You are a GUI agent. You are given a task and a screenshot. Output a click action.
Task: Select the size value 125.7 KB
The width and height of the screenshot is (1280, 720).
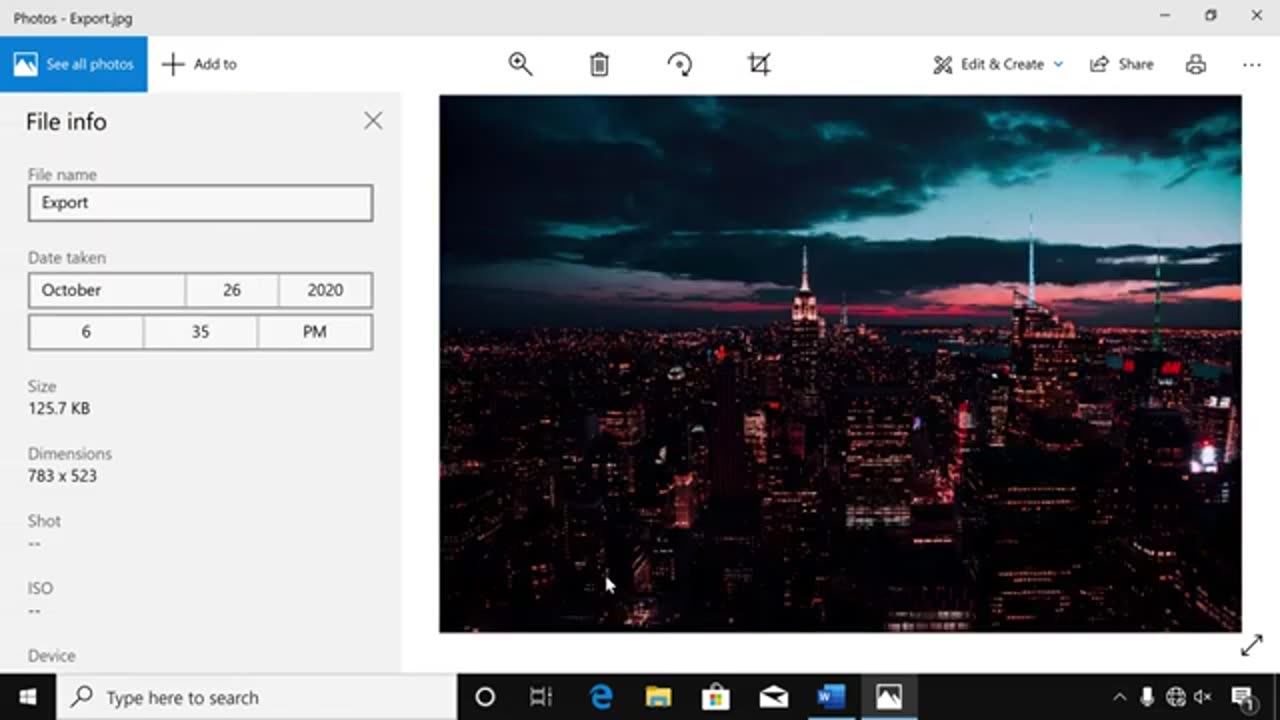pyautogui.click(x=59, y=408)
